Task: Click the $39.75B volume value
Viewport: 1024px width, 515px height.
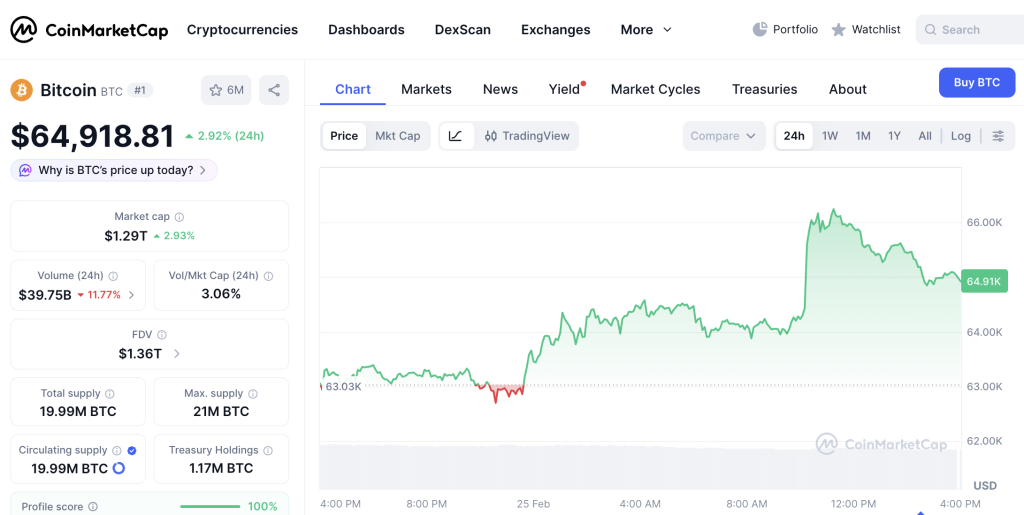Action: click(x=45, y=295)
